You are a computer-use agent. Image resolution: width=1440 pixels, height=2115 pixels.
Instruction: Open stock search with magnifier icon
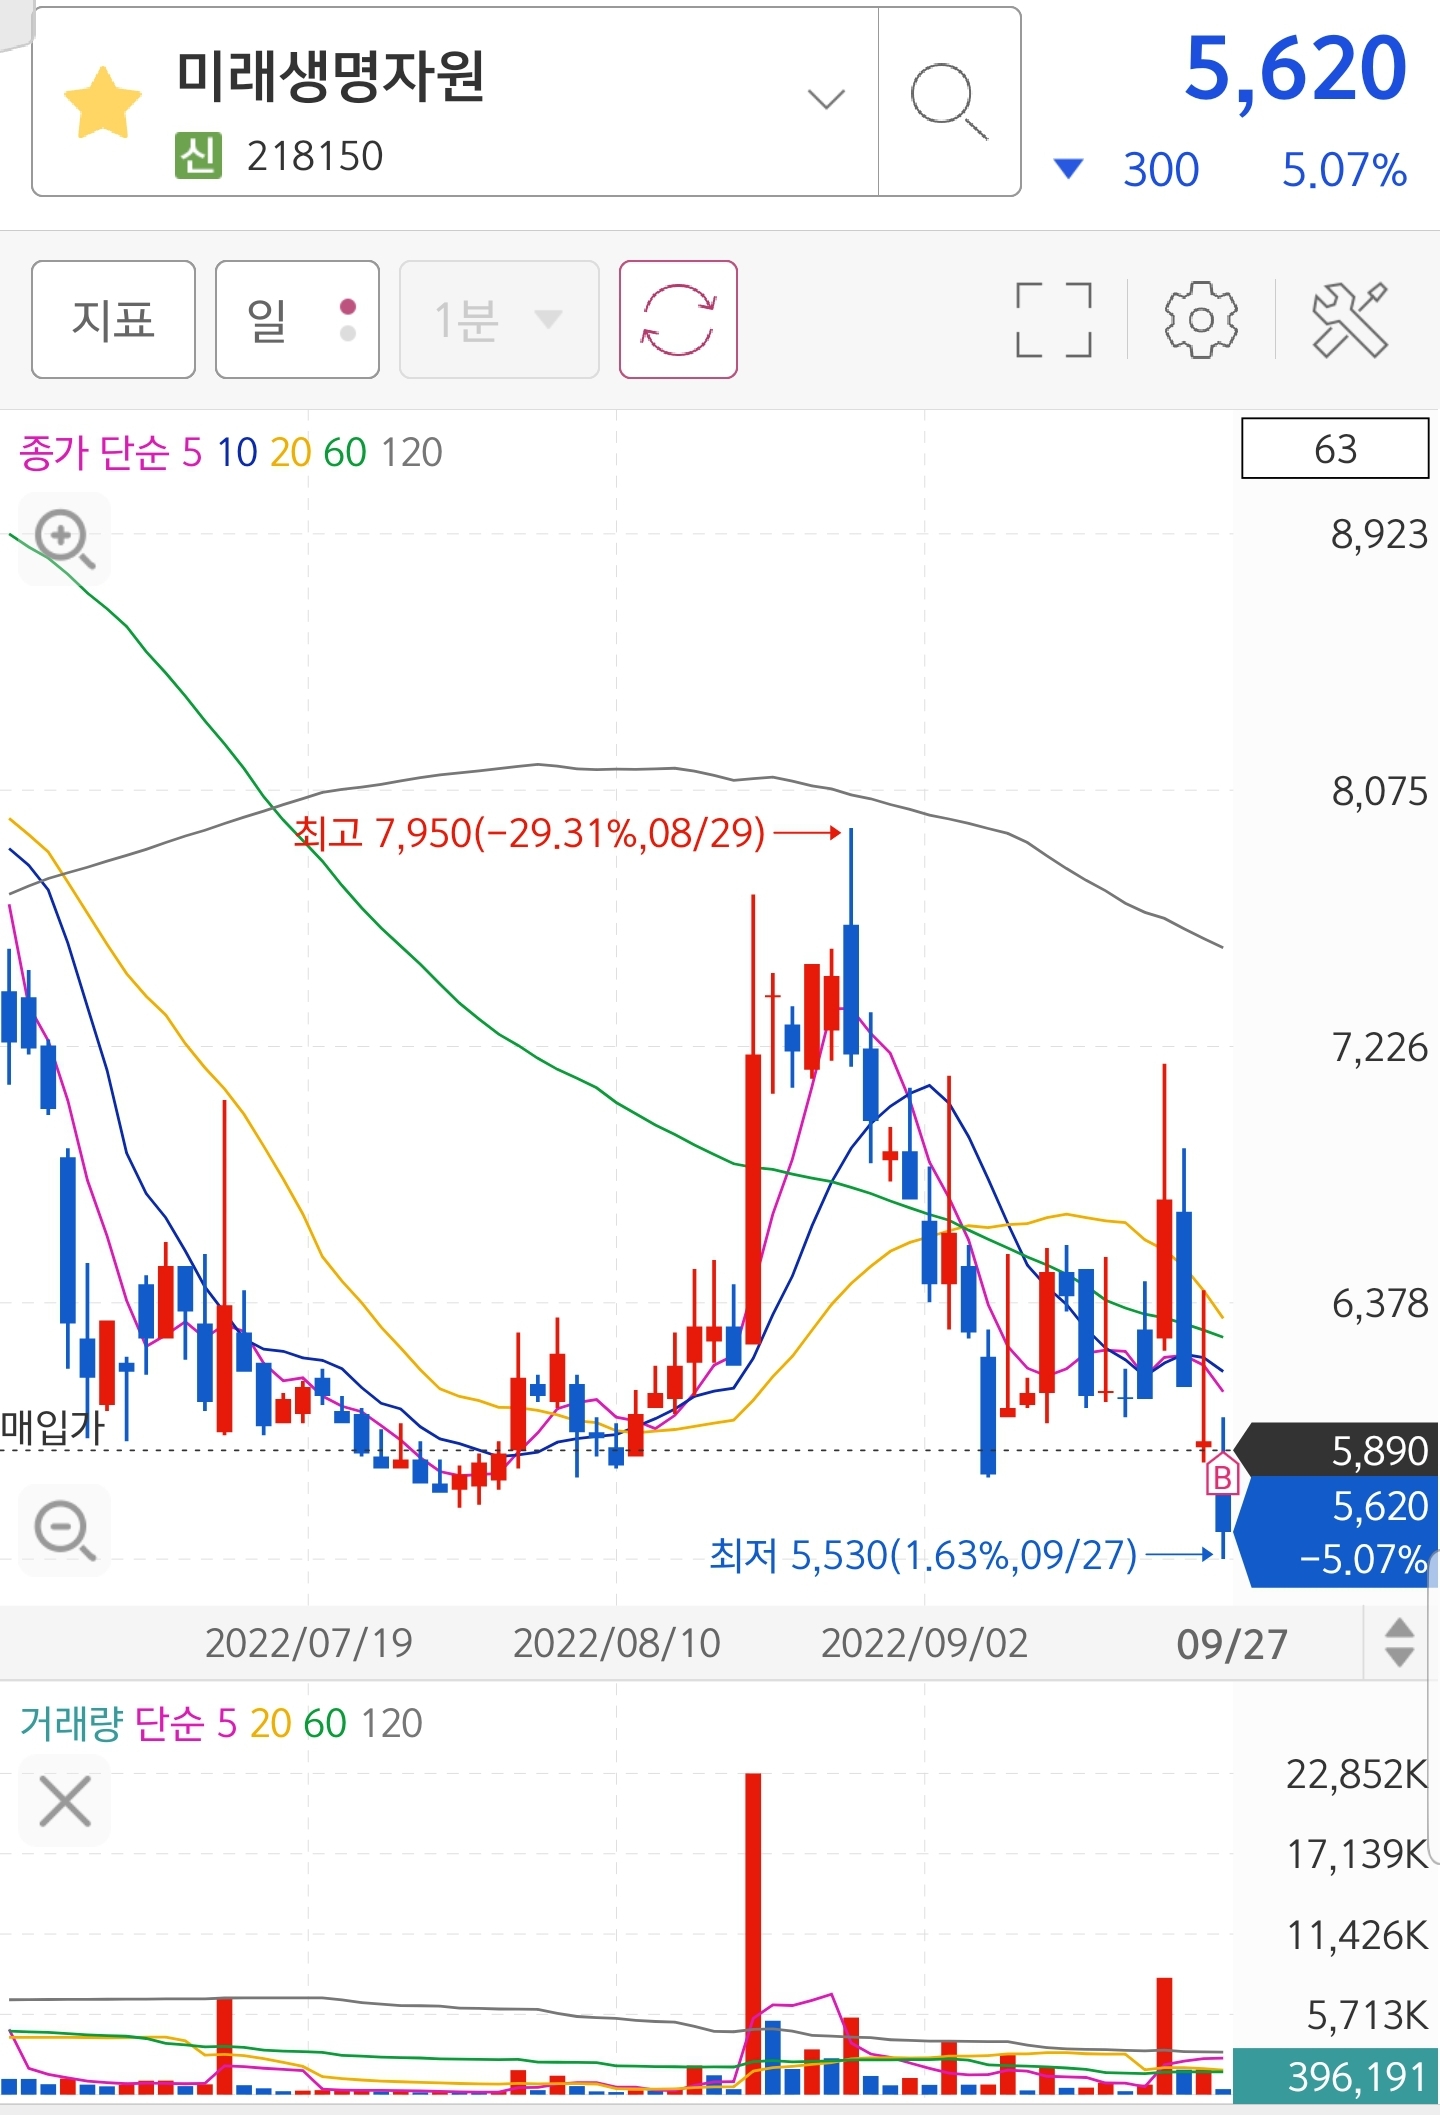tap(949, 101)
